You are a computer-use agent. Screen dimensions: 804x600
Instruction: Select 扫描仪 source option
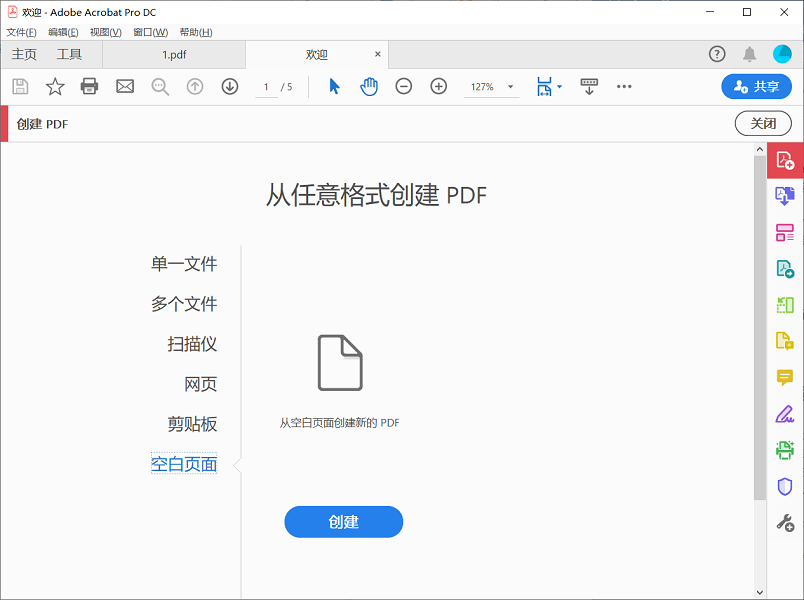click(x=192, y=344)
